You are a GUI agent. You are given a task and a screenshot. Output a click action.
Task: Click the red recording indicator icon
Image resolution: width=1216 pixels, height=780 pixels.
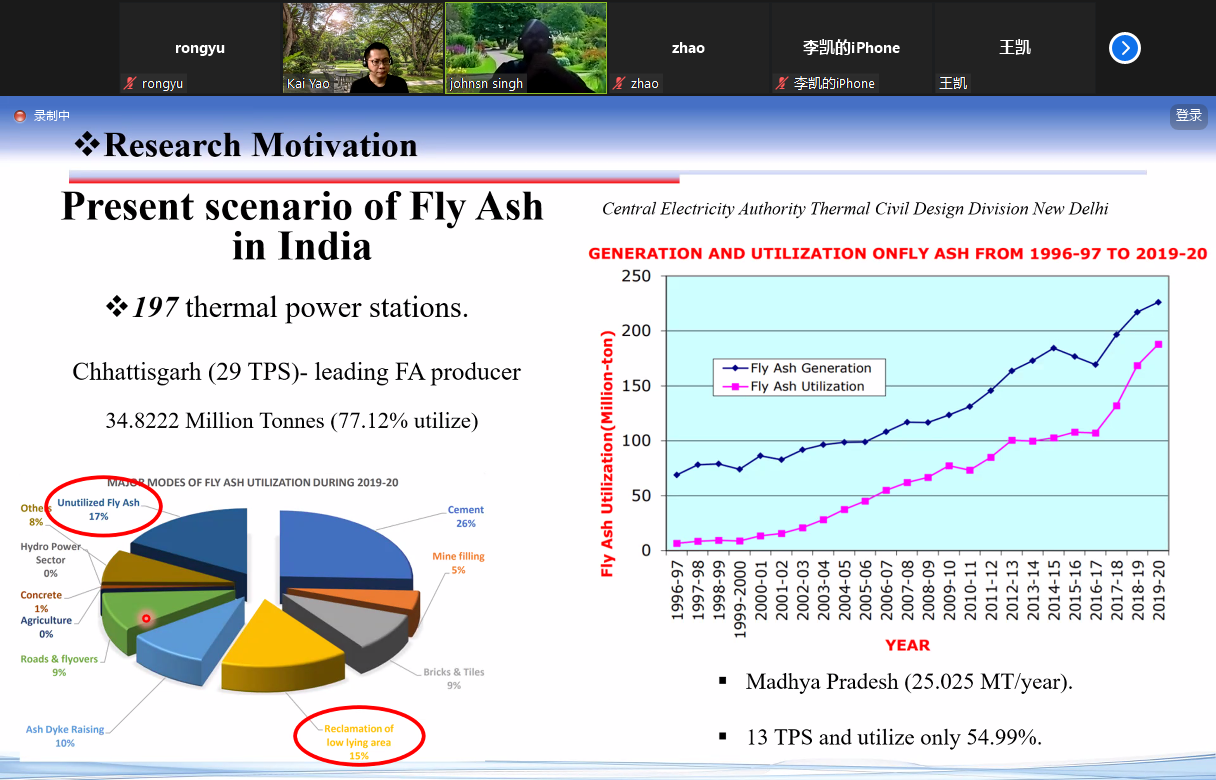point(20,116)
